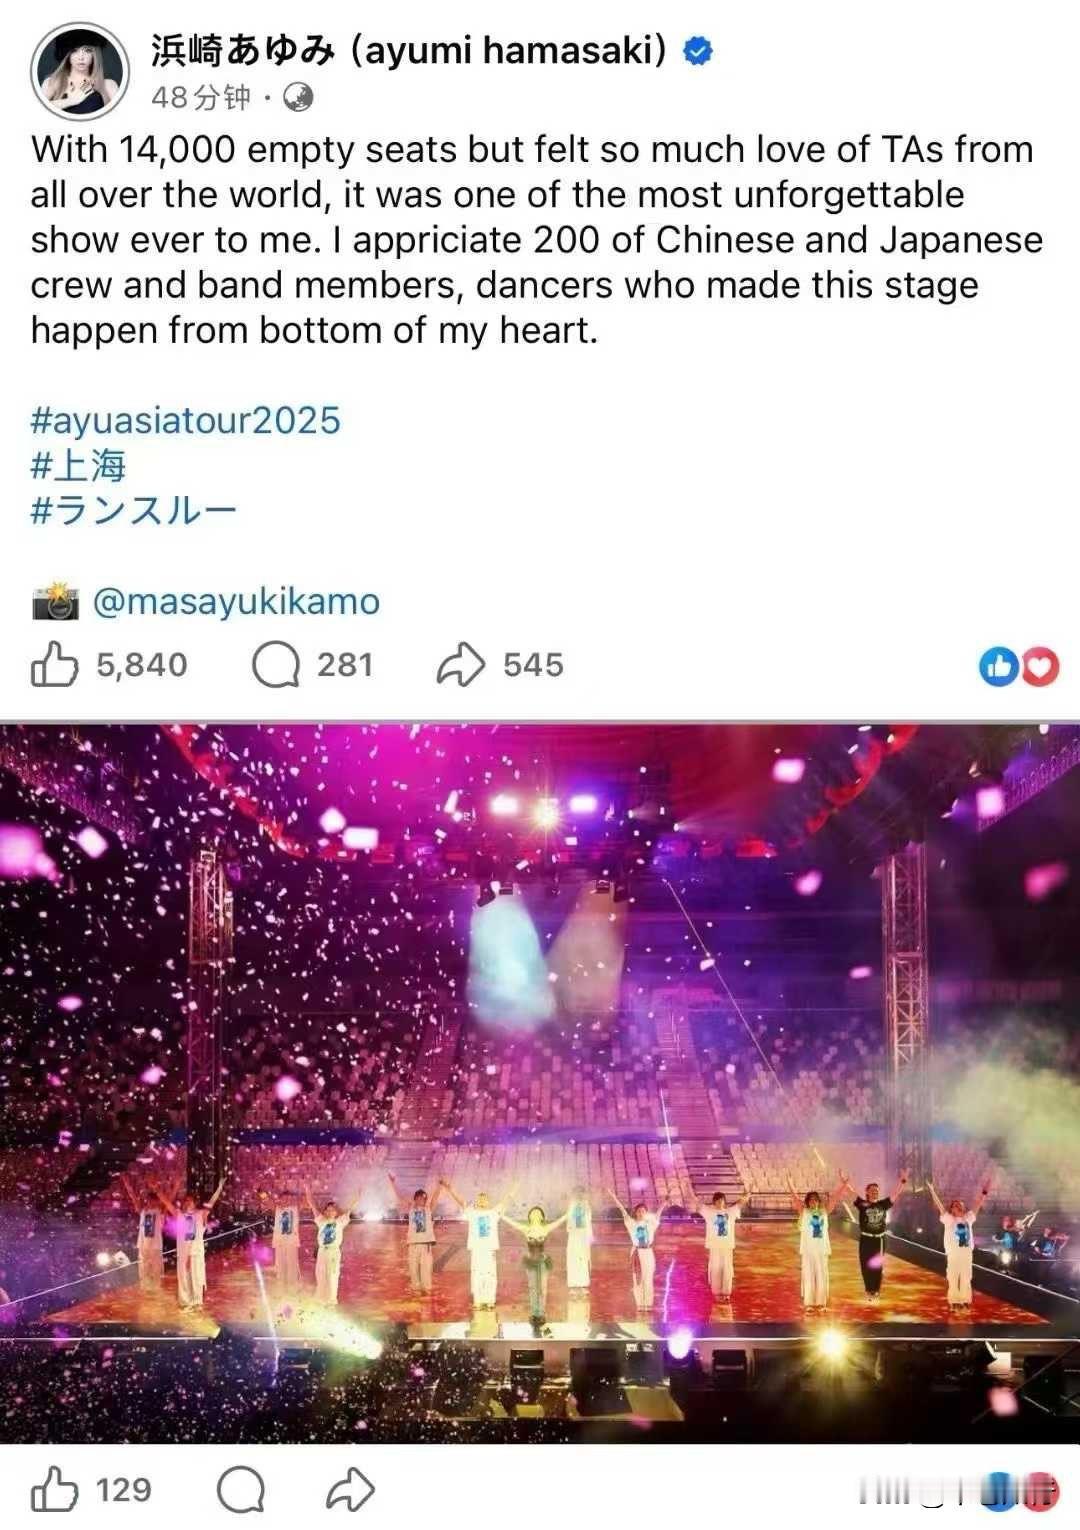Open the #ランスルー hashtag link

coord(133,511)
